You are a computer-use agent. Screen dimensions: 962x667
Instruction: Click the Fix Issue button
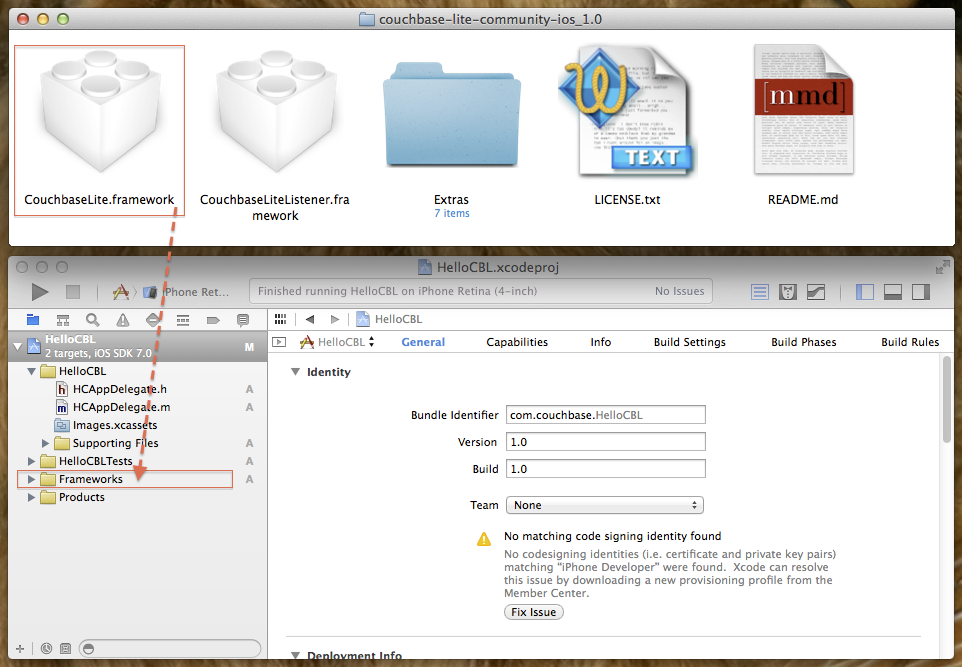pos(534,612)
